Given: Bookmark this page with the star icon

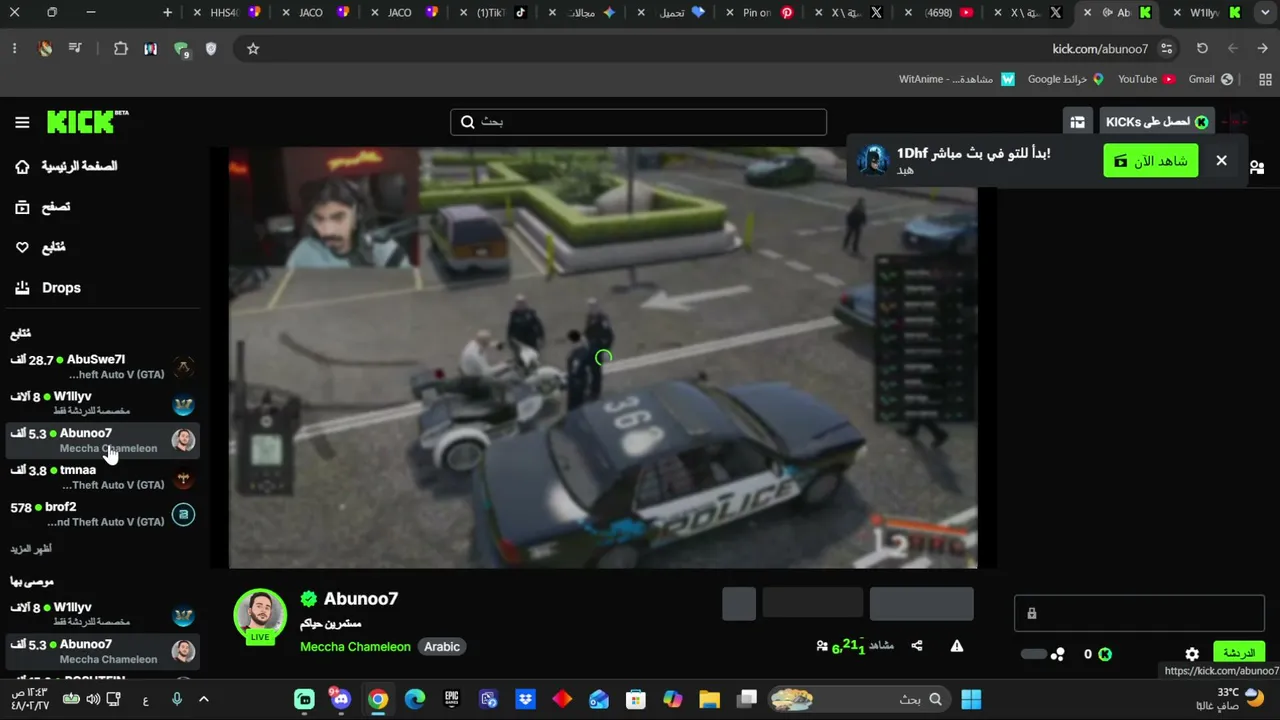Looking at the screenshot, I should [253, 48].
